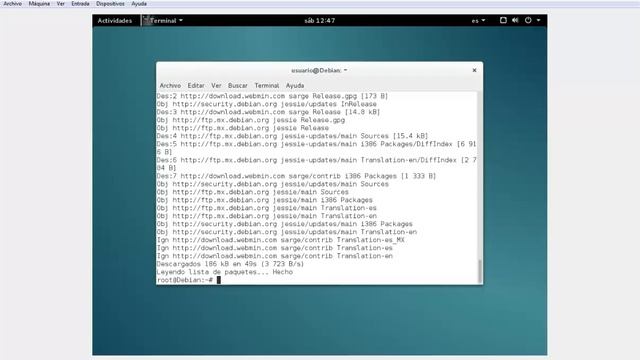Click the 'jessie/main Translation-es' line
Image resolution: width=640 pixels, height=360 pixels.
tap(267, 208)
